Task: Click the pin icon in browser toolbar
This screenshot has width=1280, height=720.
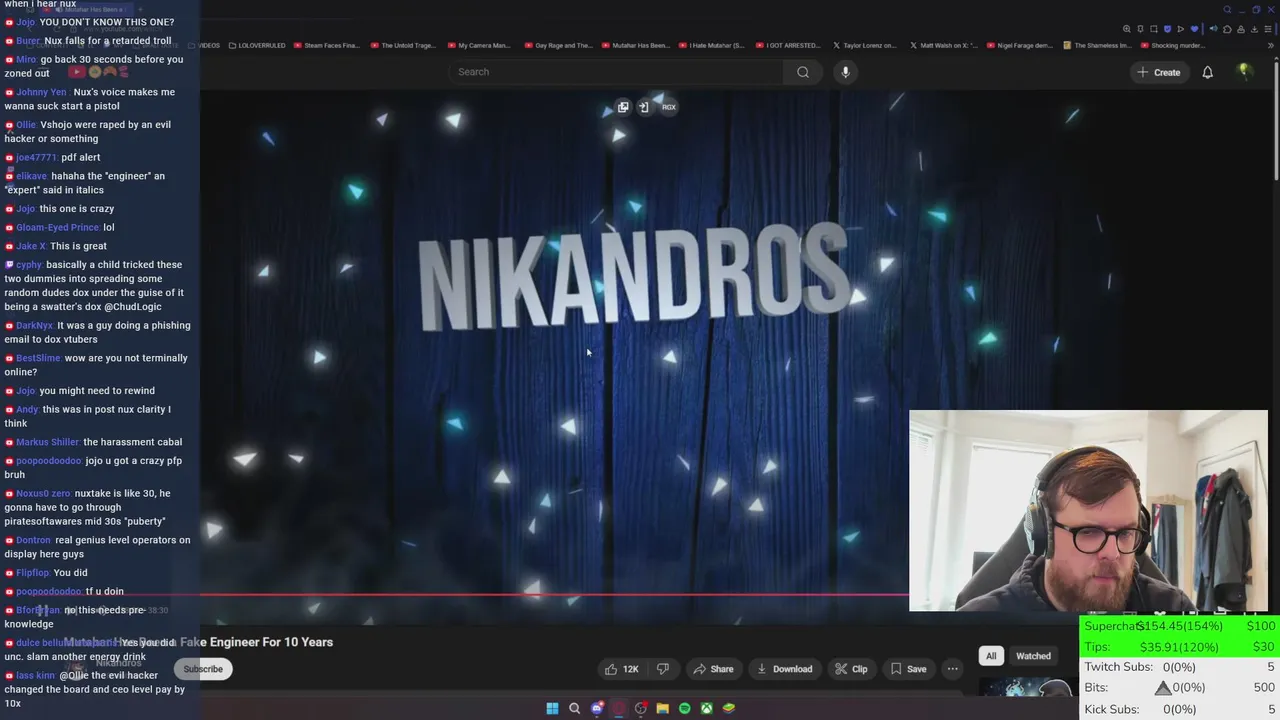Action: point(1140,29)
